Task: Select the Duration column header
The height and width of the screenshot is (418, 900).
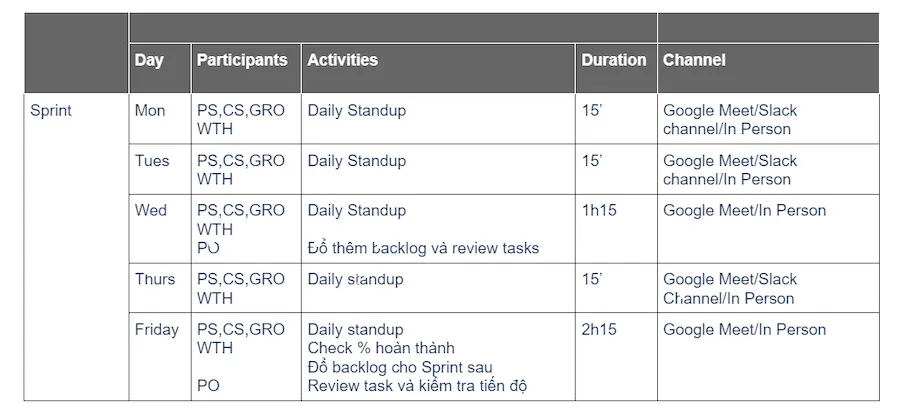Action: [616, 68]
